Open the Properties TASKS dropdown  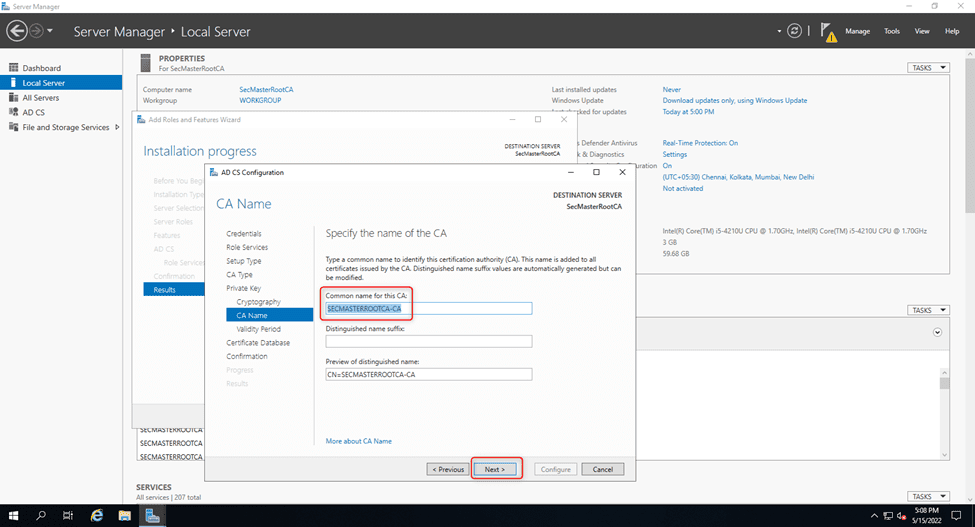coord(928,68)
